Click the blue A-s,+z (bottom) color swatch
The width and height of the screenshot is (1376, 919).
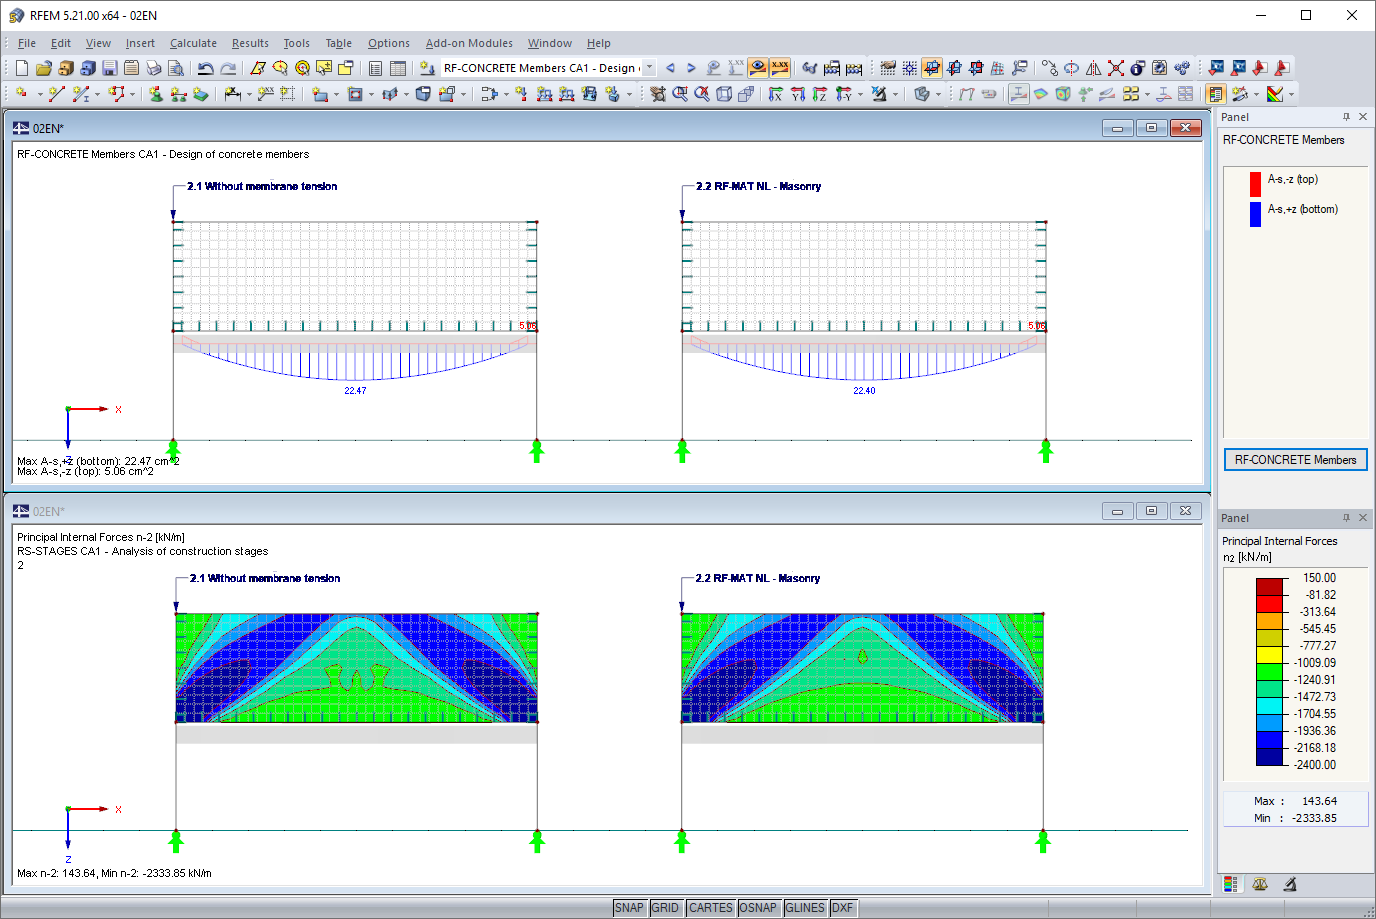1255,214
